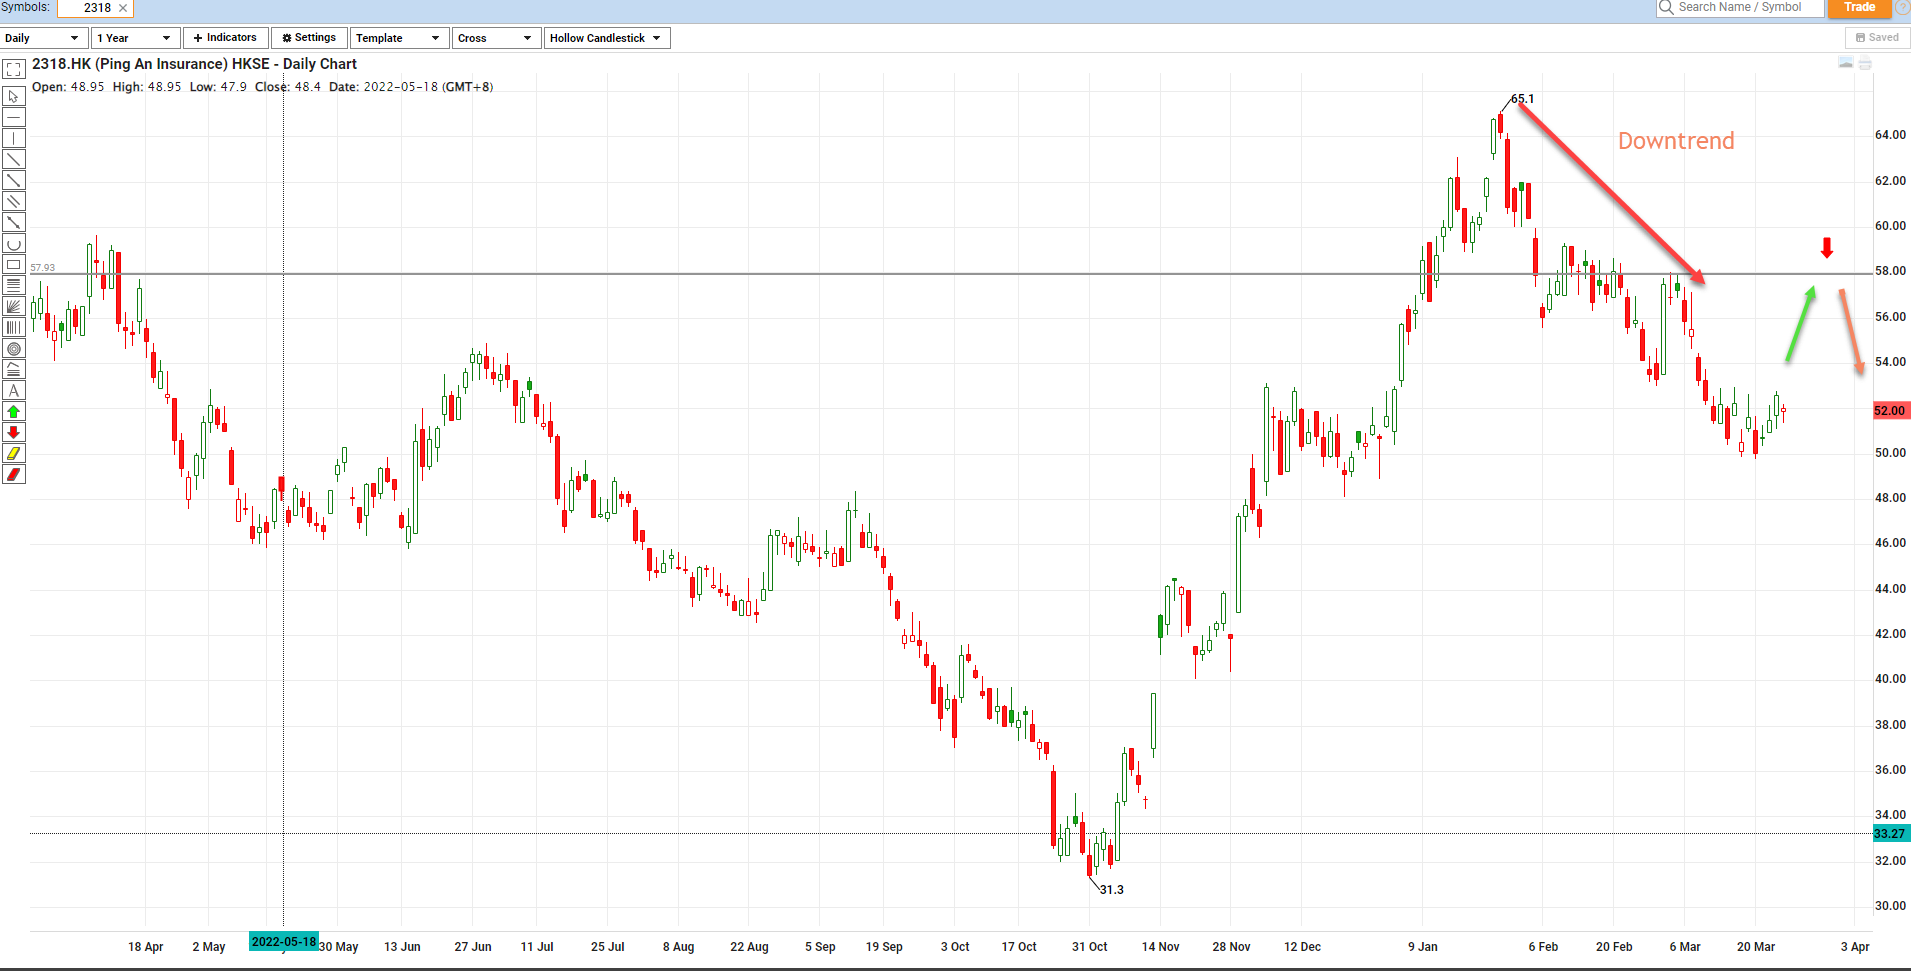Select the text annotation tool labeled A
Viewport: 1911px width, 971px height.
coord(14,390)
